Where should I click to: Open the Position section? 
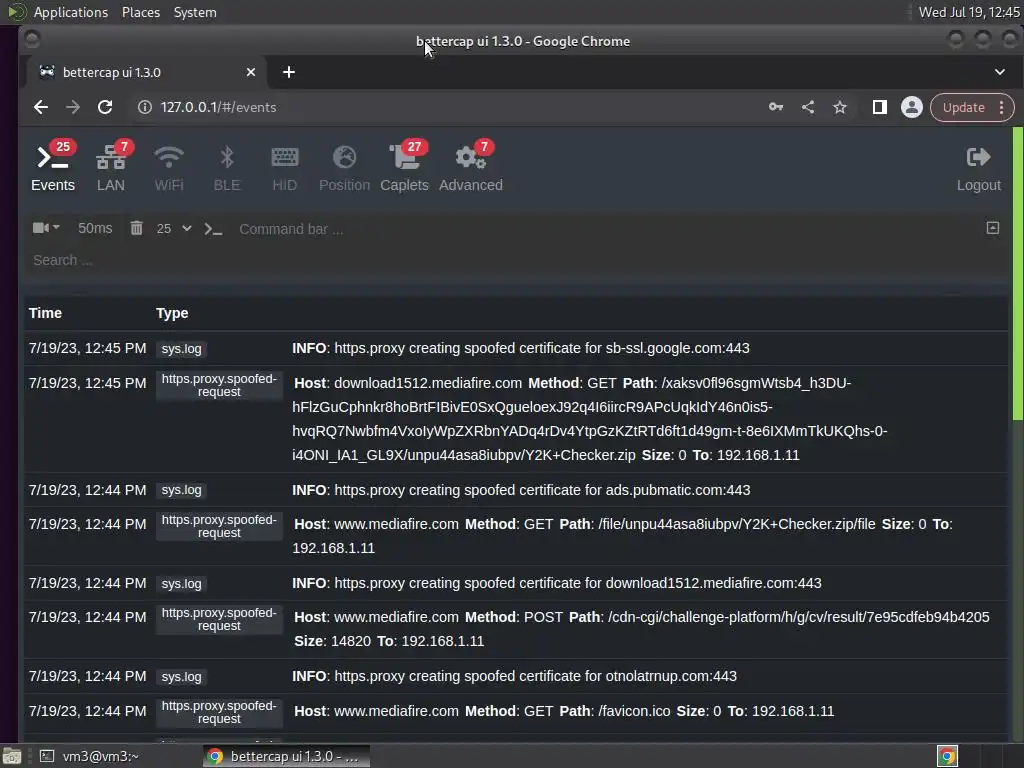[344, 169]
